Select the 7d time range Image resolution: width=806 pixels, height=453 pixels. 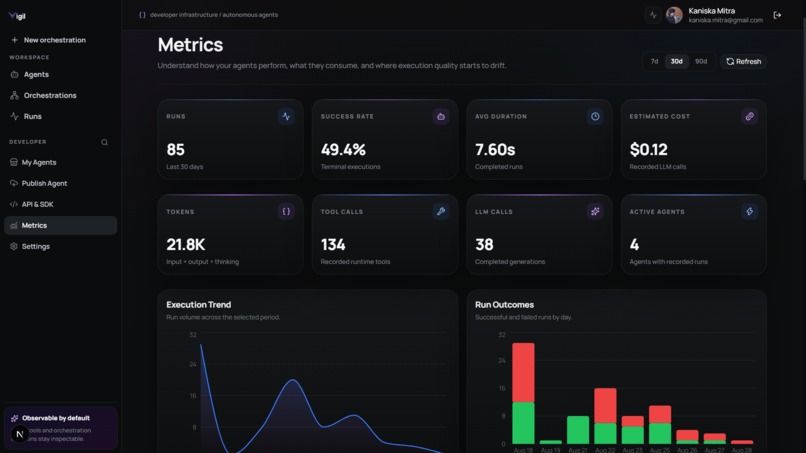point(654,61)
